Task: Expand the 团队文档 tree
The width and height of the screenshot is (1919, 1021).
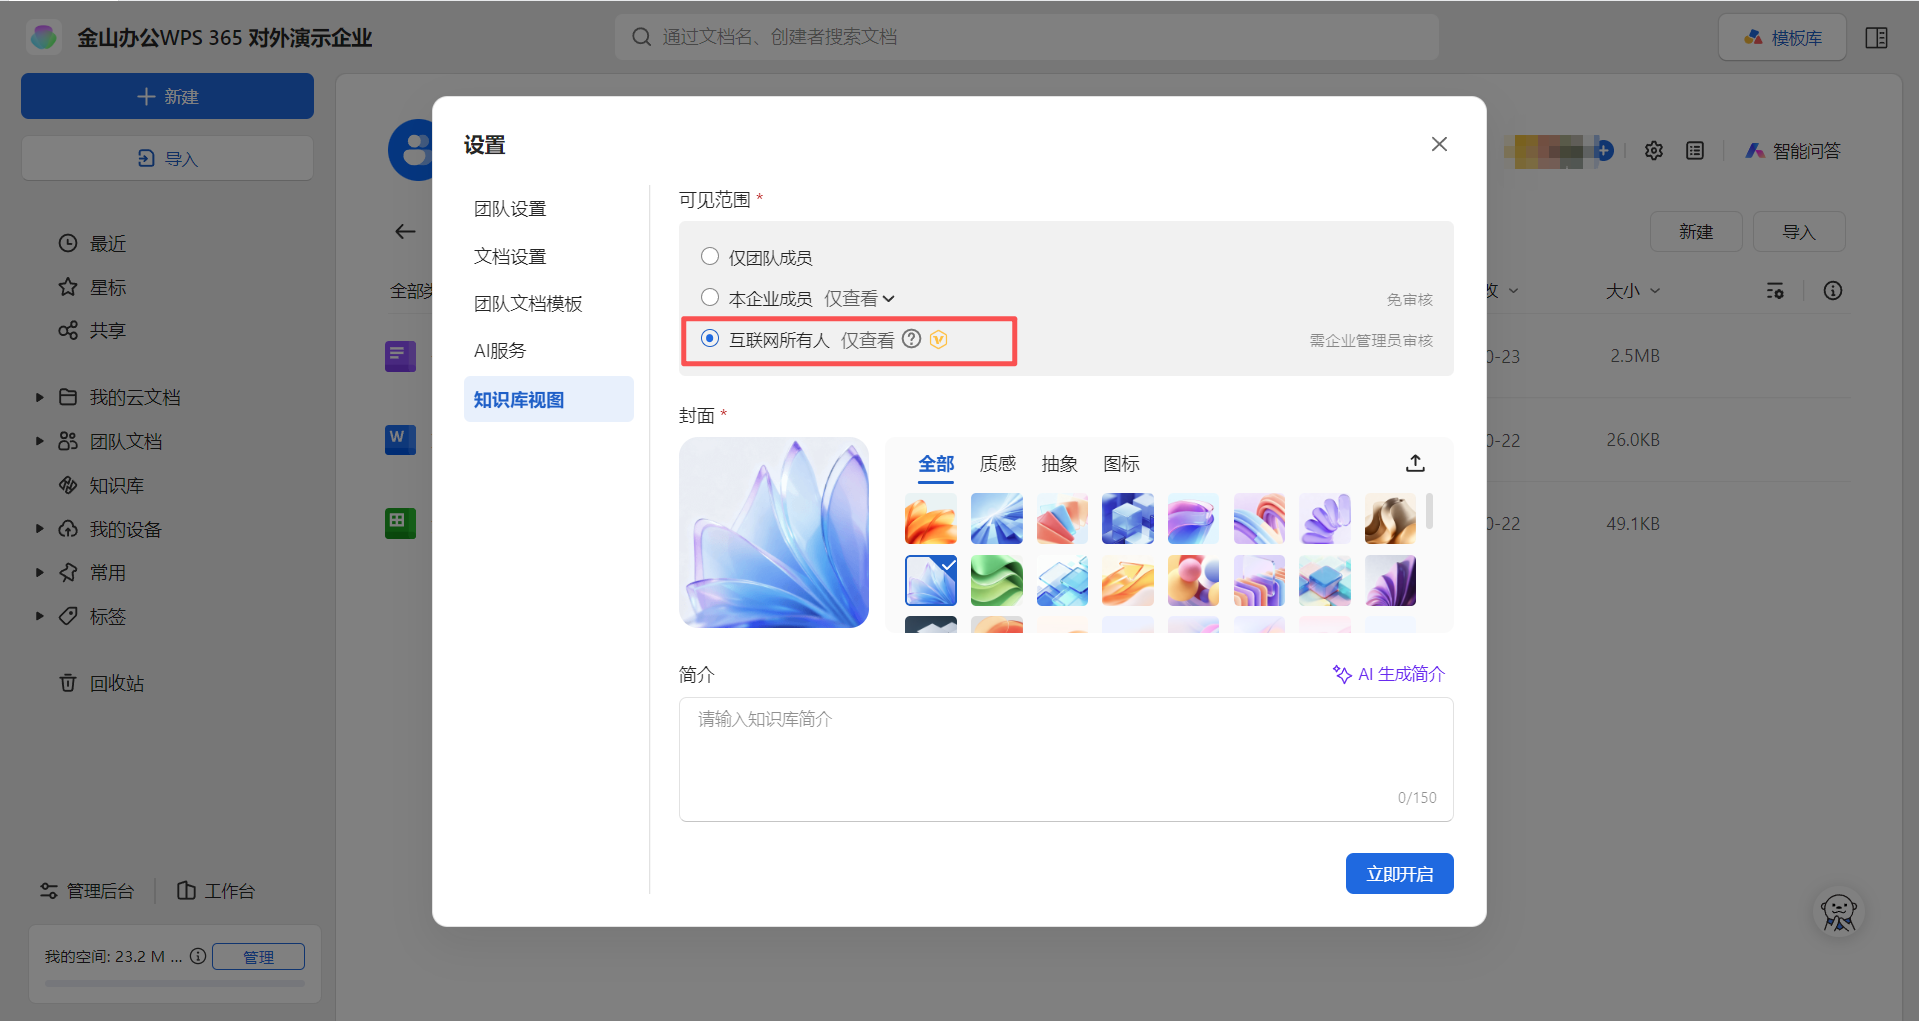Action: (39, 441)
